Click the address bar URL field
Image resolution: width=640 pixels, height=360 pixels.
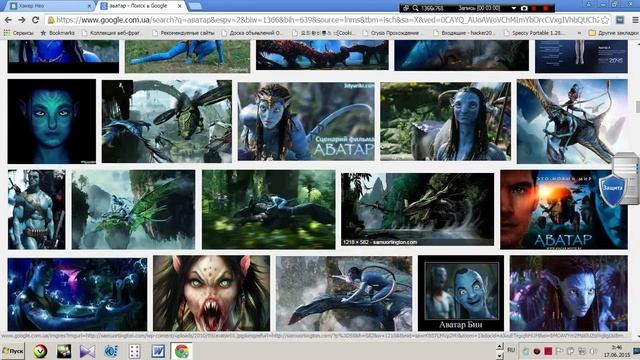(x=327, y=20)
